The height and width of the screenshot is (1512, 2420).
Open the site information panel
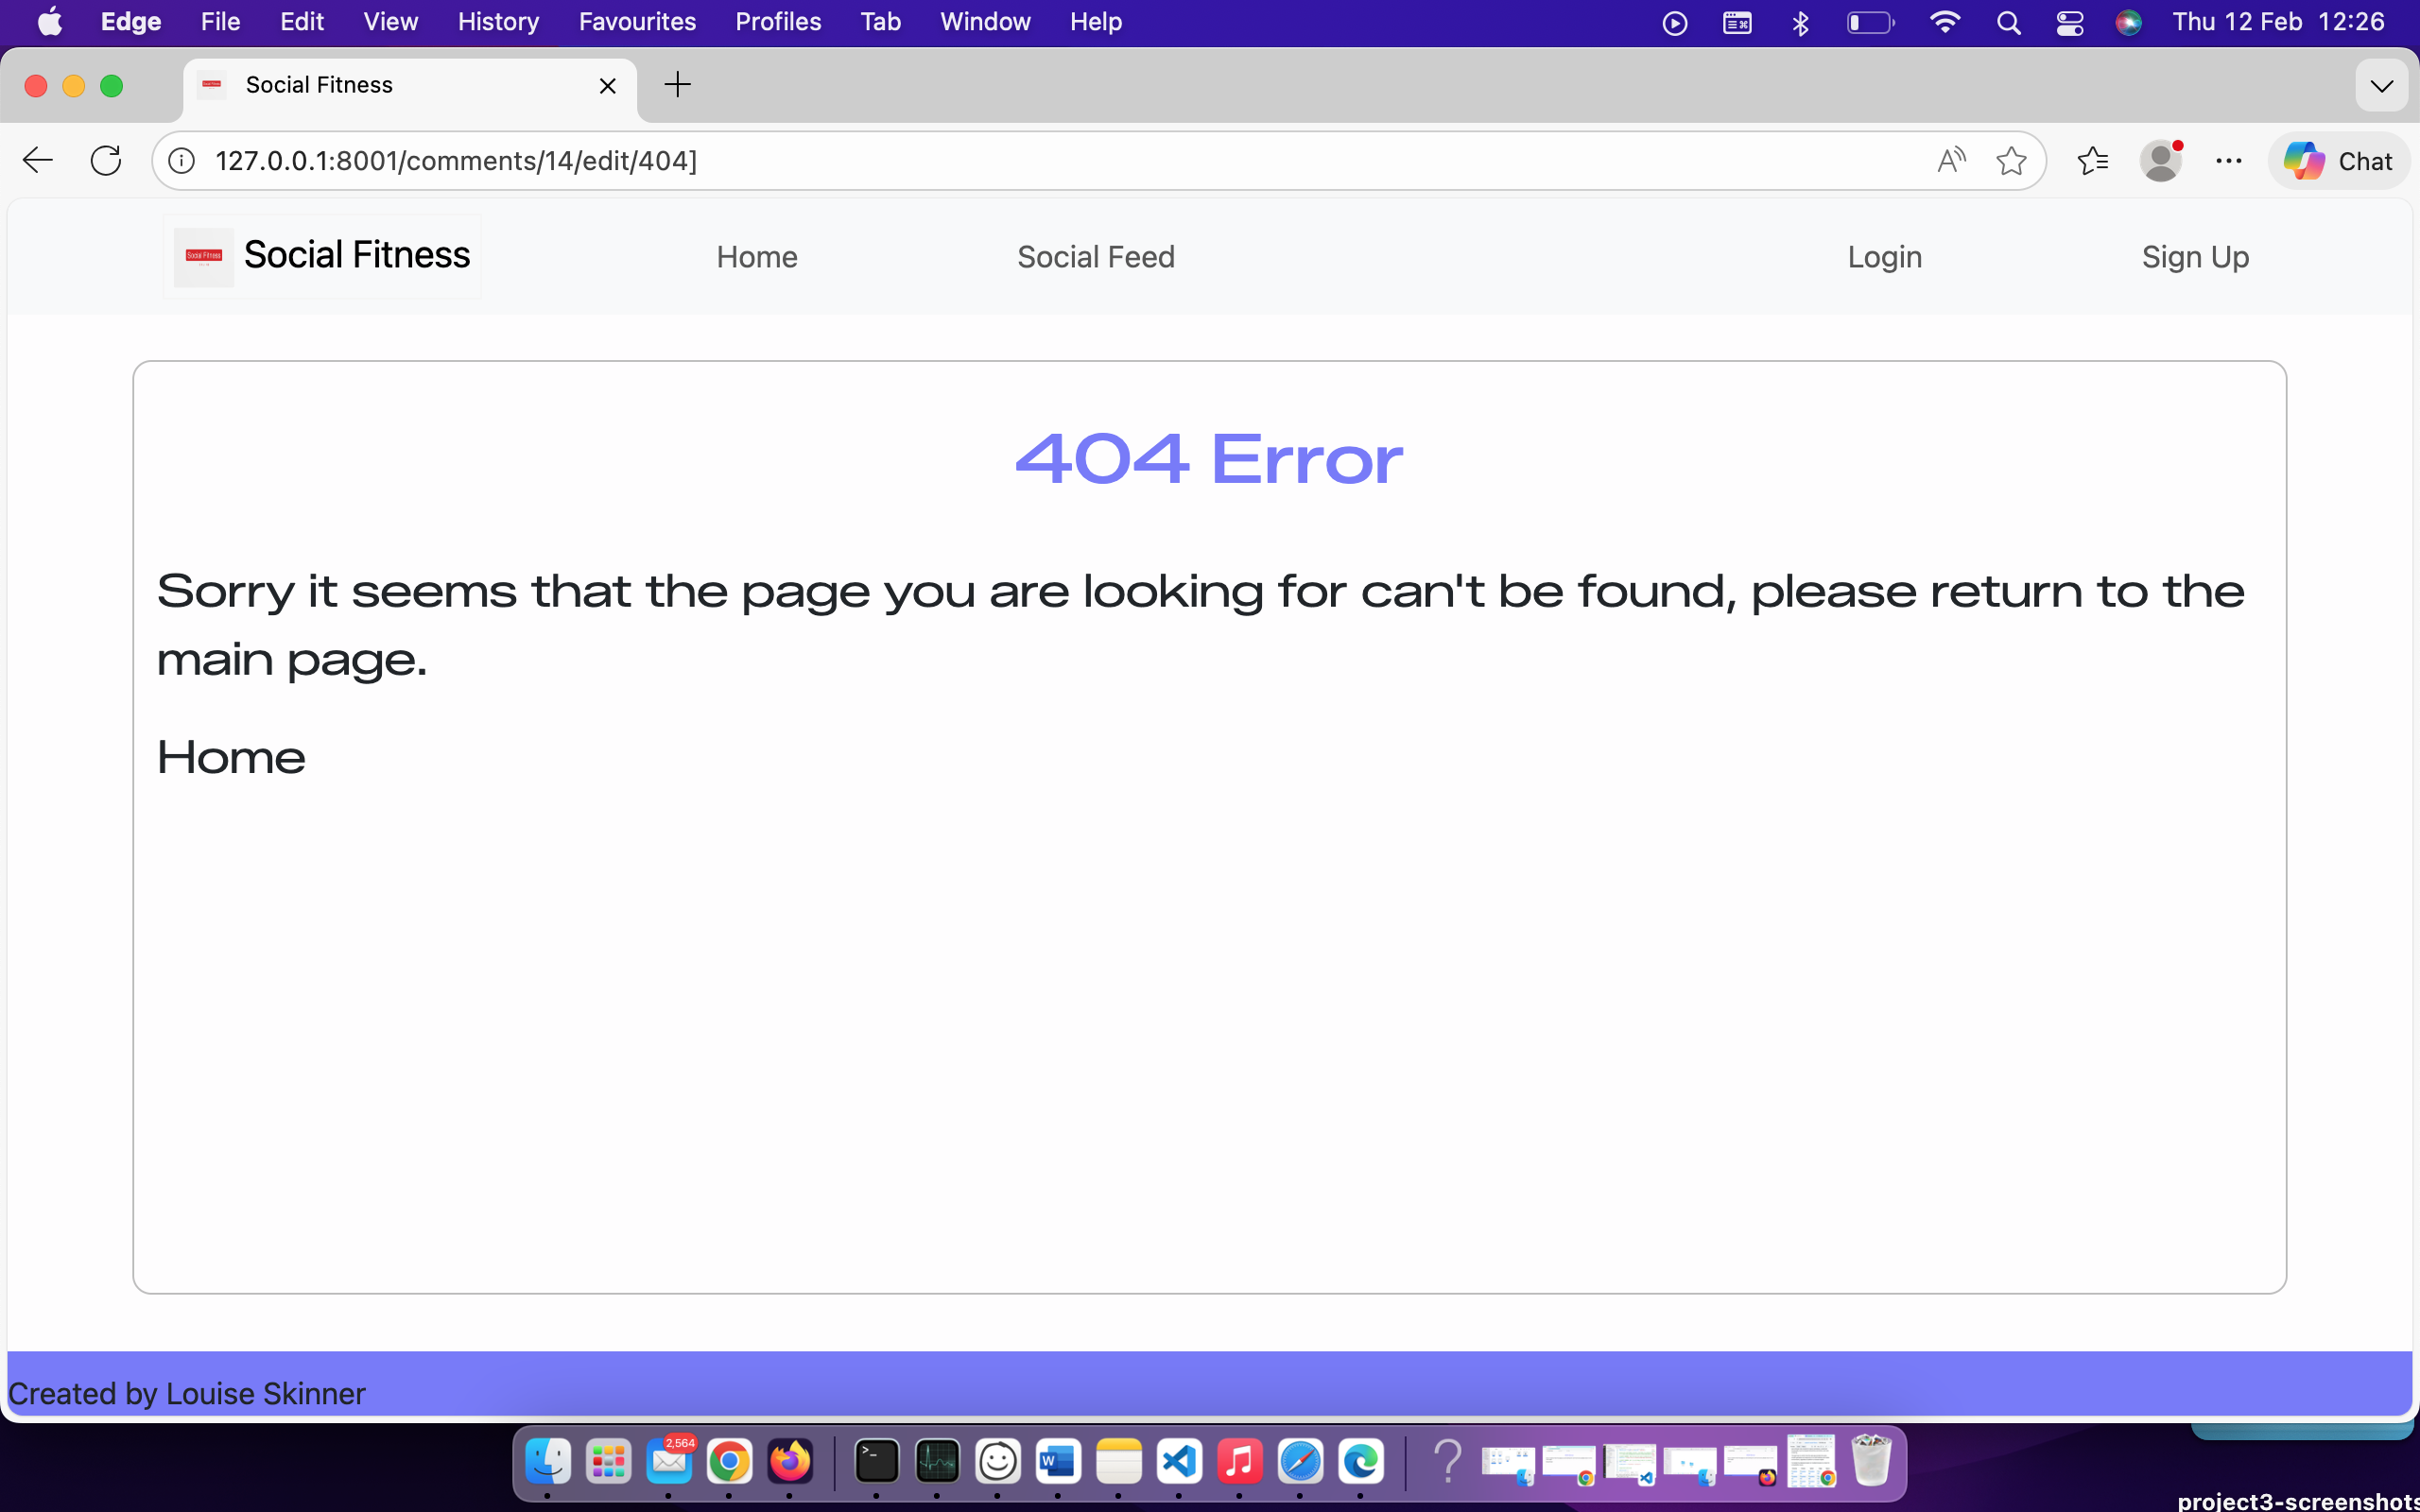coord(181,160)
